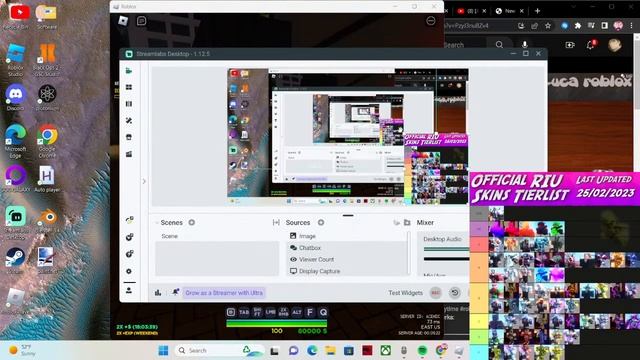
Task: Add a source folder with the folder icon
Action: (407, 222)
